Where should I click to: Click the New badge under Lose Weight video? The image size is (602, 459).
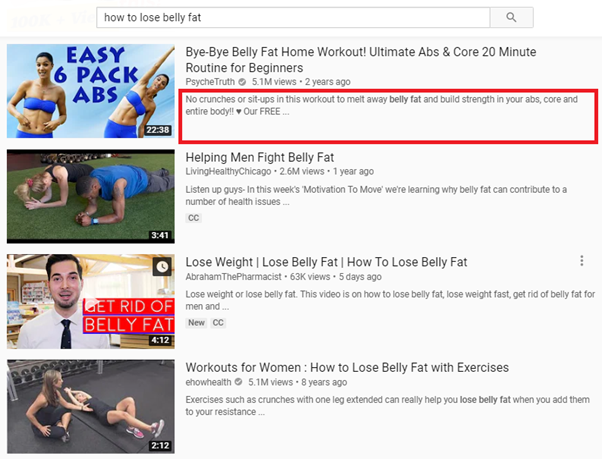pos(196,323)
